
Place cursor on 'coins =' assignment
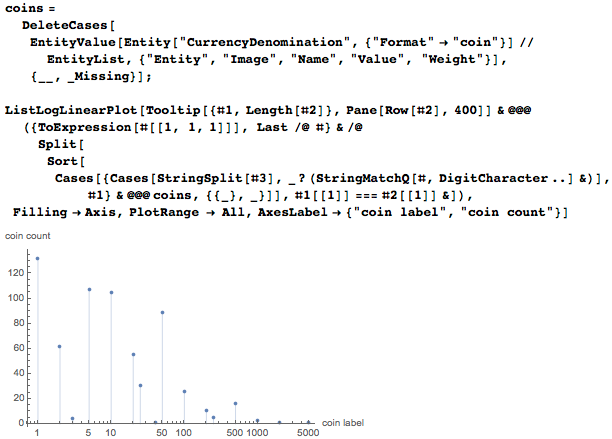point(30,8)
